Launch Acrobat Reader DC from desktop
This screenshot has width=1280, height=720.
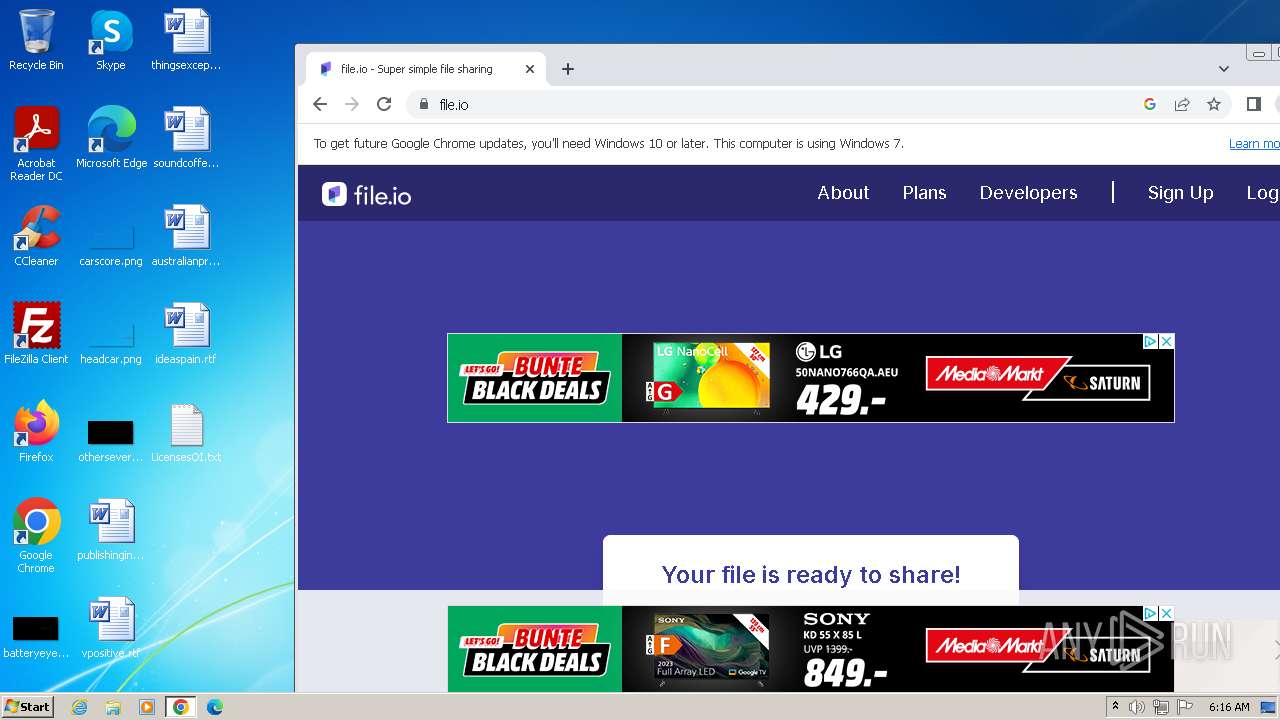pos(36,143)
